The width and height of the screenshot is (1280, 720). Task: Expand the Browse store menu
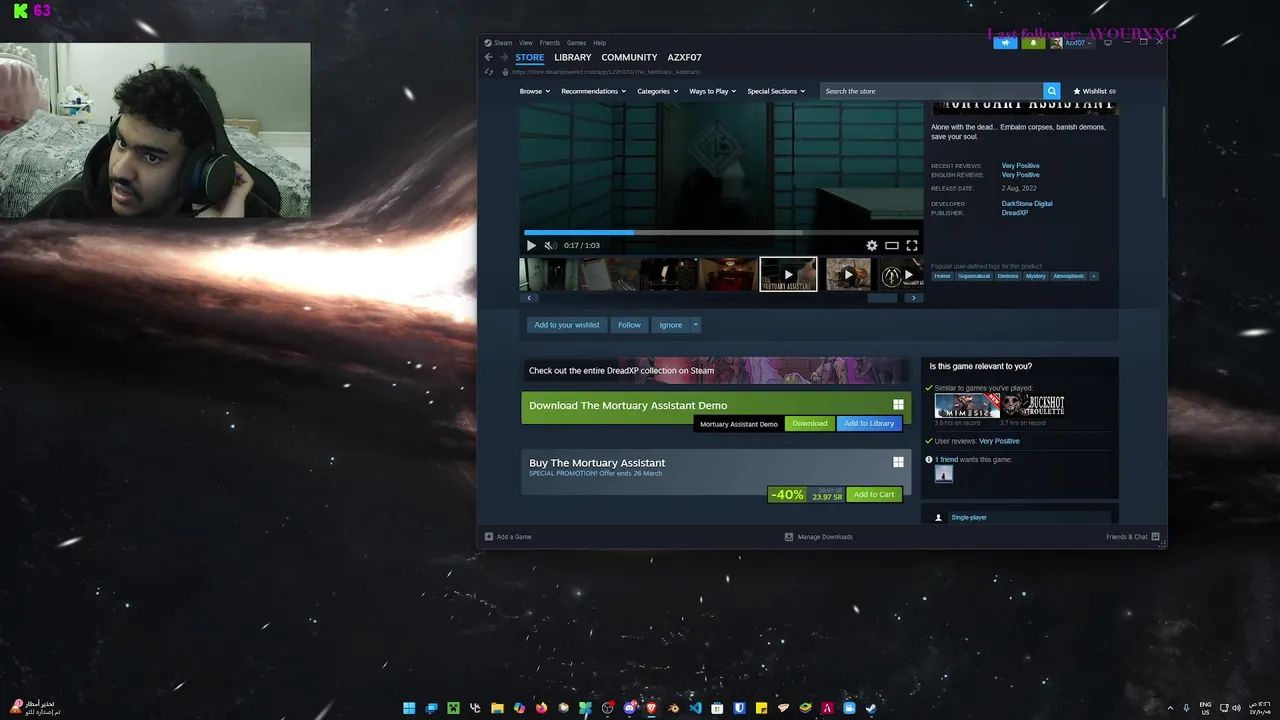click(533, 91)
